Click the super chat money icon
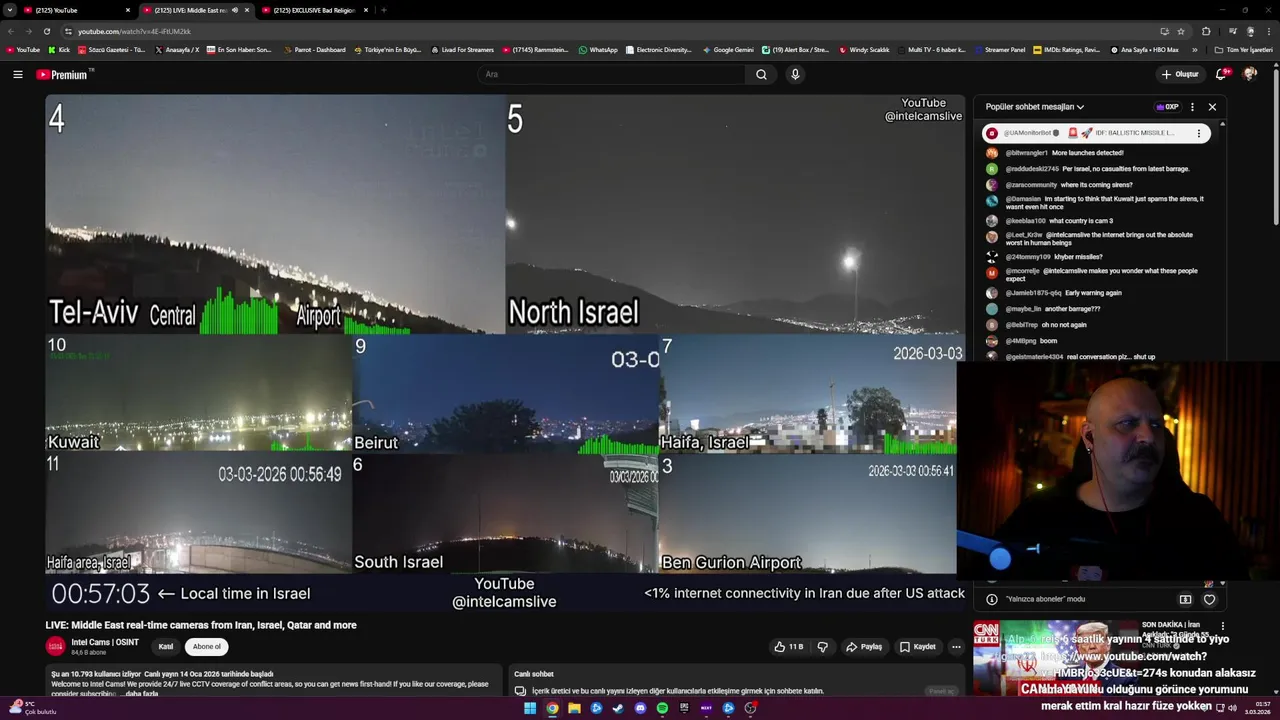The height and width of the screenshot is (720, 1280). (x=1185, y=599)
